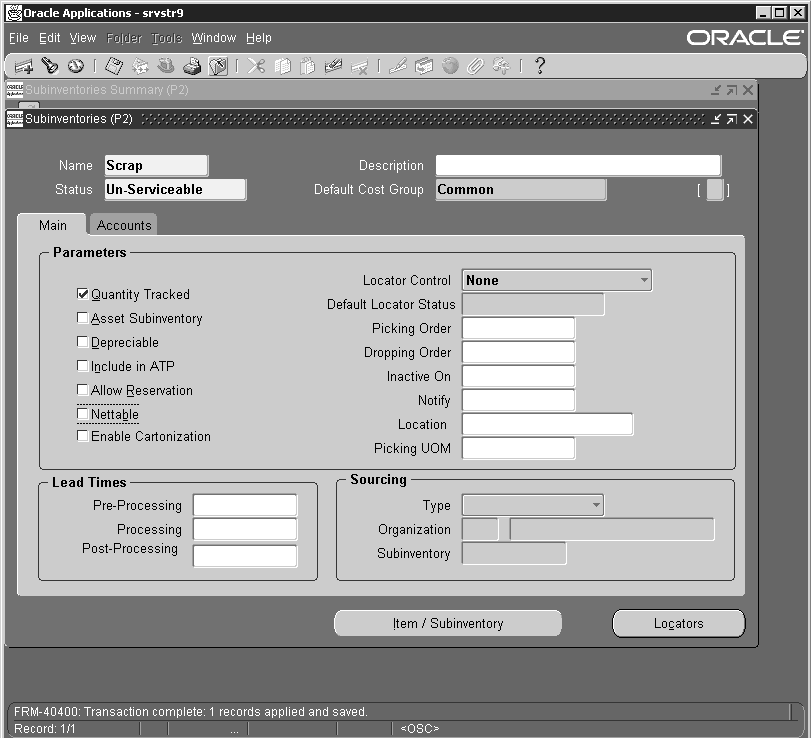Click the Record: 1/1 status text
The height and width of the screenshot is (738, 811).
[x=44, y=729]
